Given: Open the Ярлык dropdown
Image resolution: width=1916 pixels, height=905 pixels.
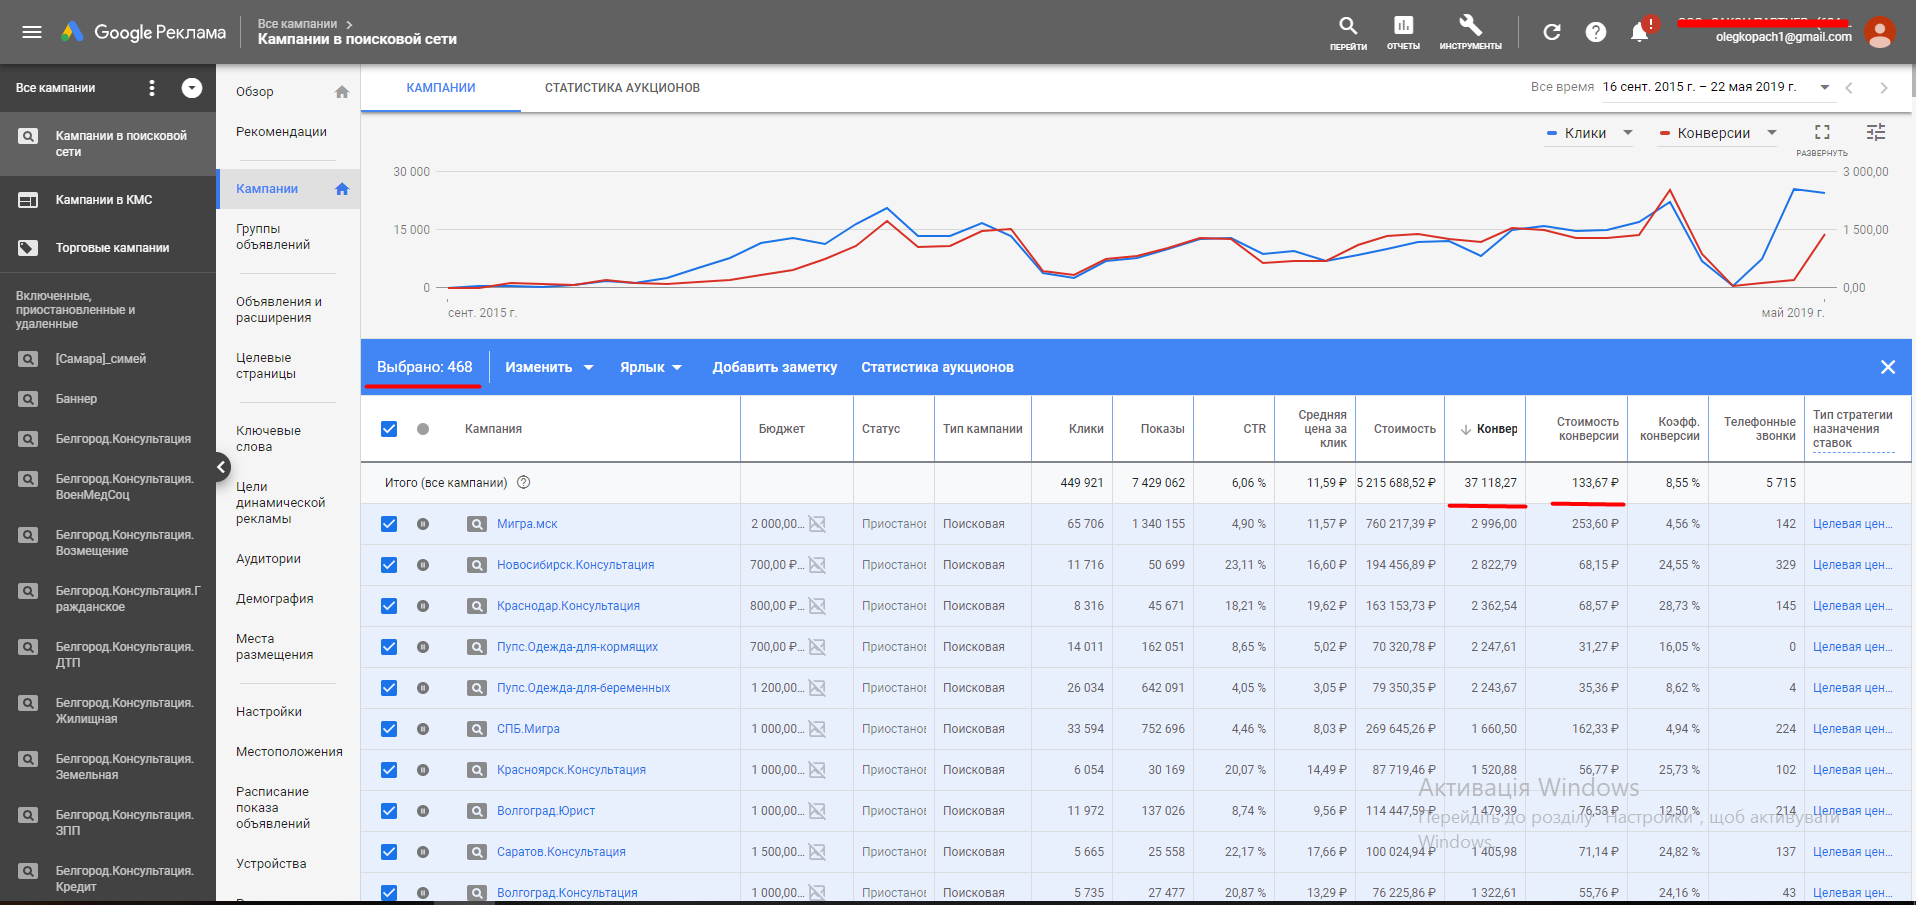Looking at the screenshot, I should tap(651, 367).
